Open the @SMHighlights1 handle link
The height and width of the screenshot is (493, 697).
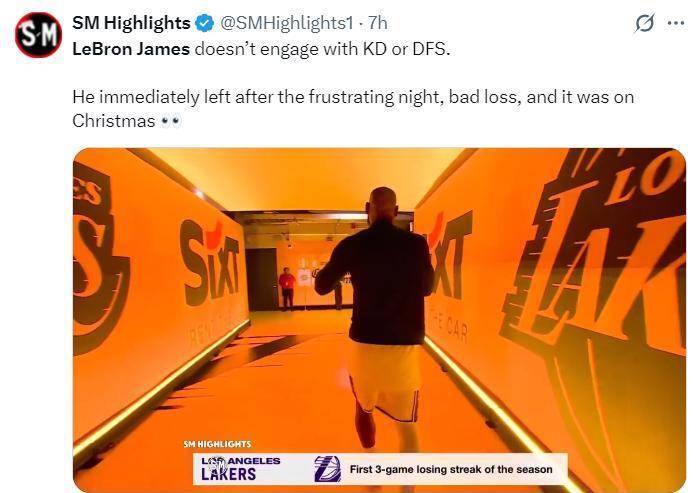[x=287, y=23]
